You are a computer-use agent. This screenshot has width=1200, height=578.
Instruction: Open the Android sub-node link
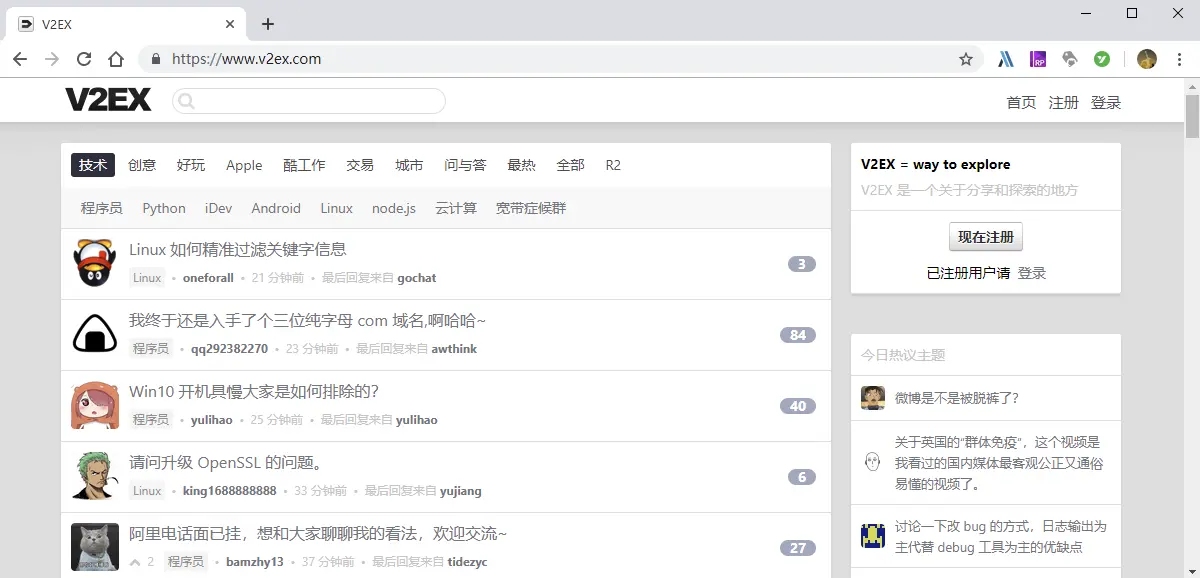tap(276, 208)
